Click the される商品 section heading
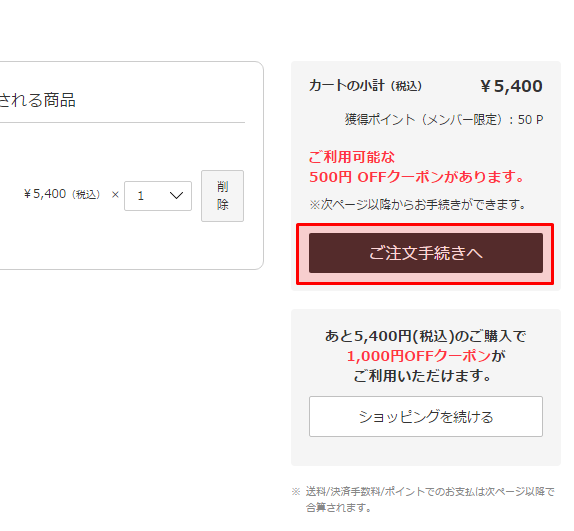This screenshot has height=531, width=574. (x=38, y=100)
